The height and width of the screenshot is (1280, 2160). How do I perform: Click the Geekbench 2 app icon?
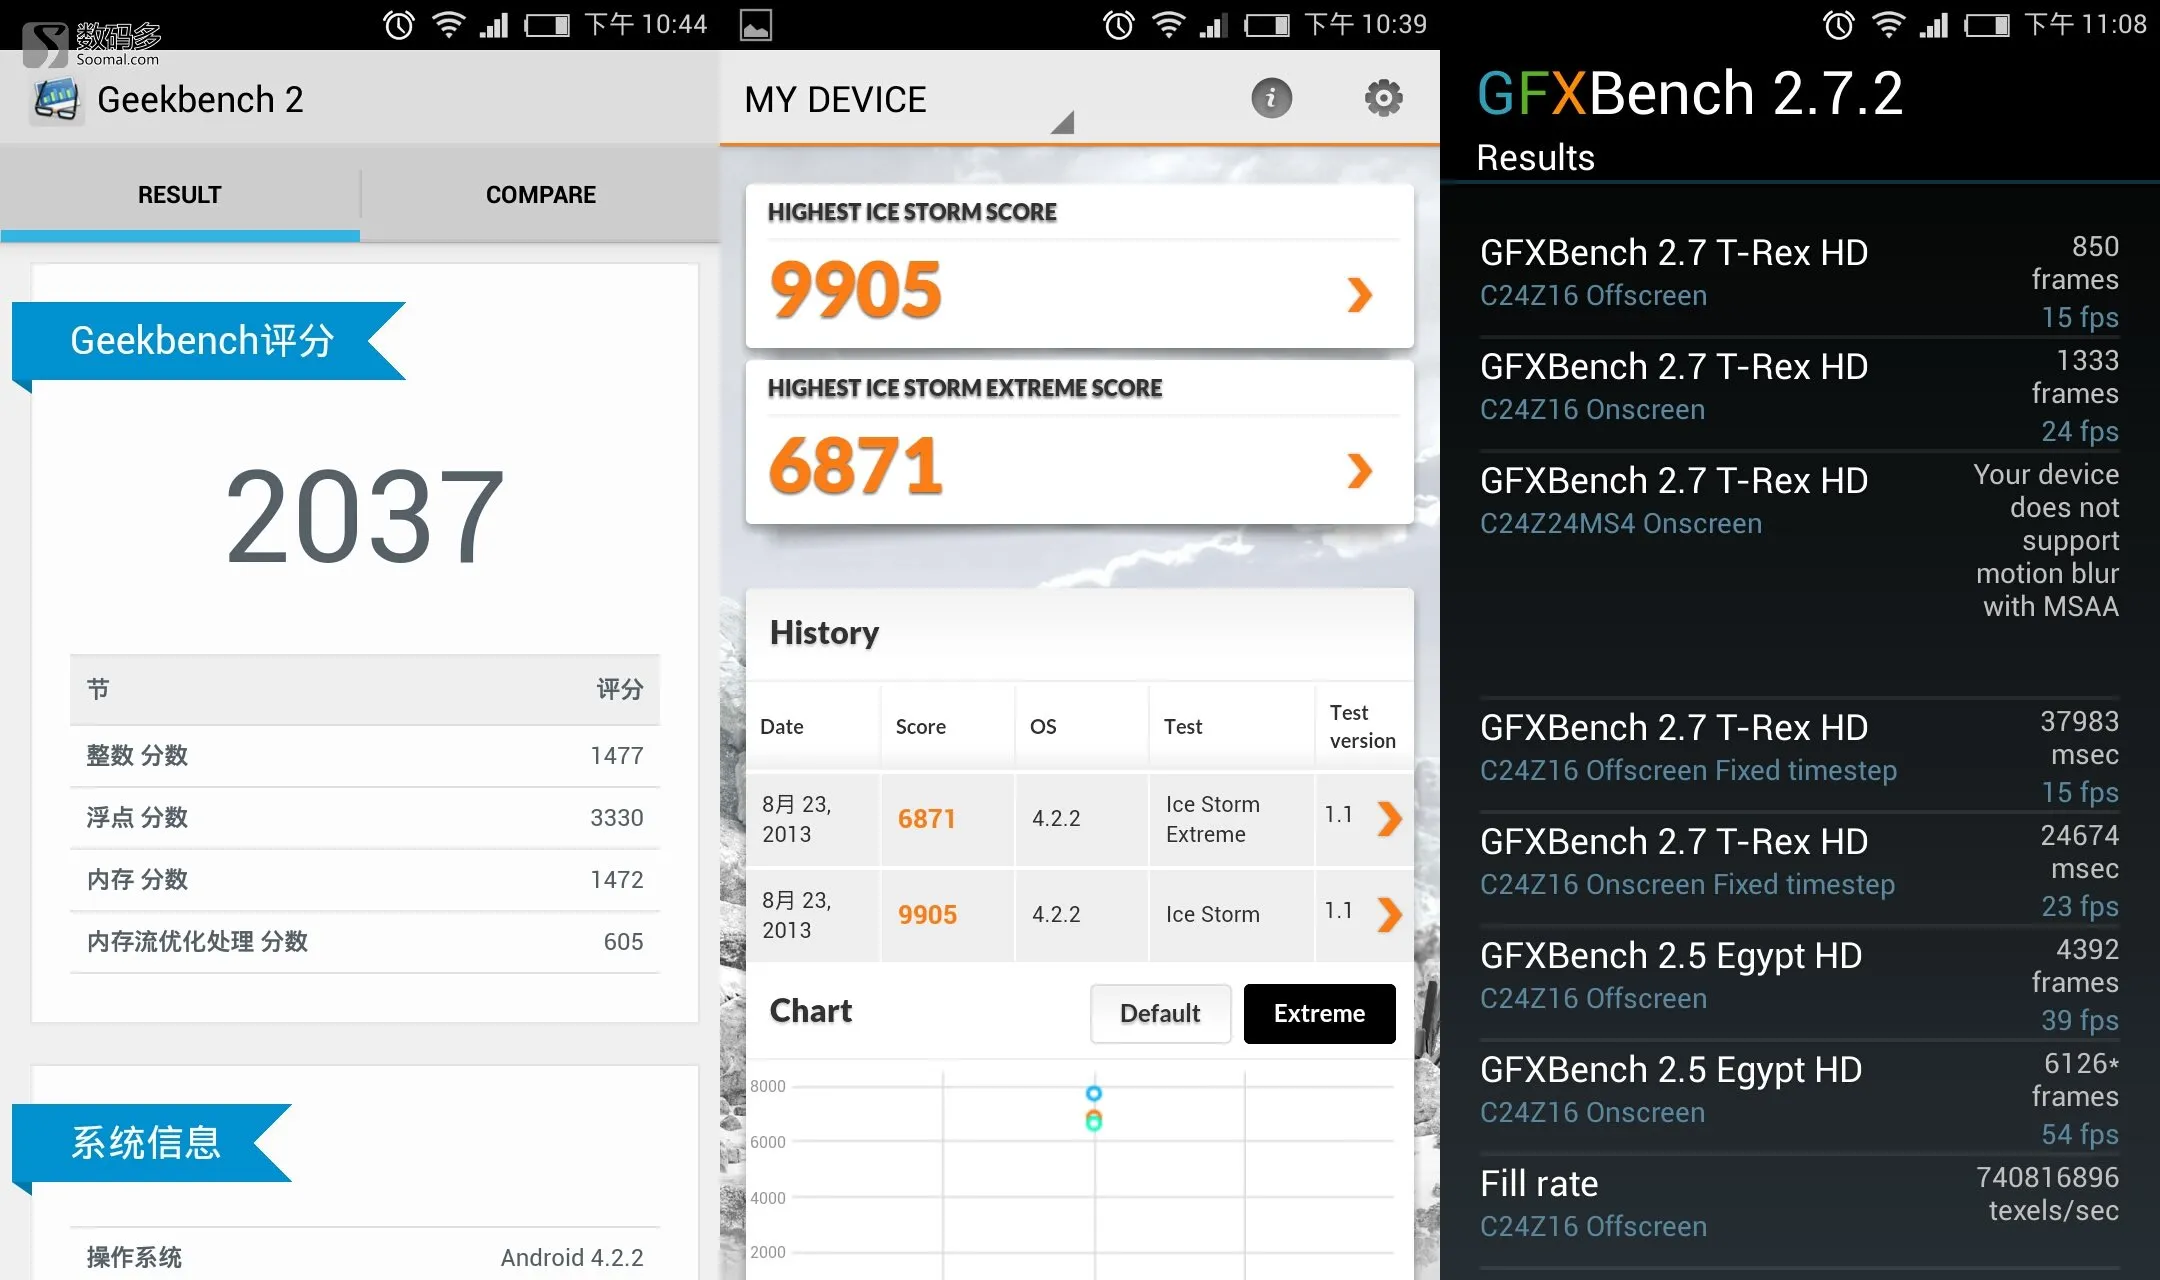[56, 100]
